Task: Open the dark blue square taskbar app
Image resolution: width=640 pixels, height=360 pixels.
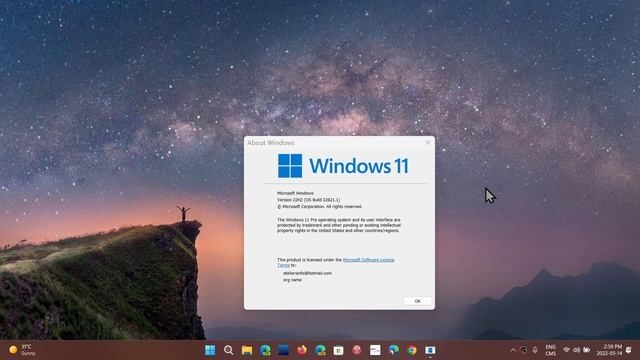Action: click(x=284, y=350)
